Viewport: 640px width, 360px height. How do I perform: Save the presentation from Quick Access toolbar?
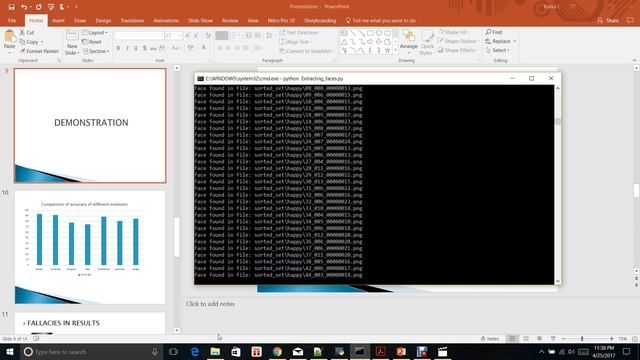point(11,7)
